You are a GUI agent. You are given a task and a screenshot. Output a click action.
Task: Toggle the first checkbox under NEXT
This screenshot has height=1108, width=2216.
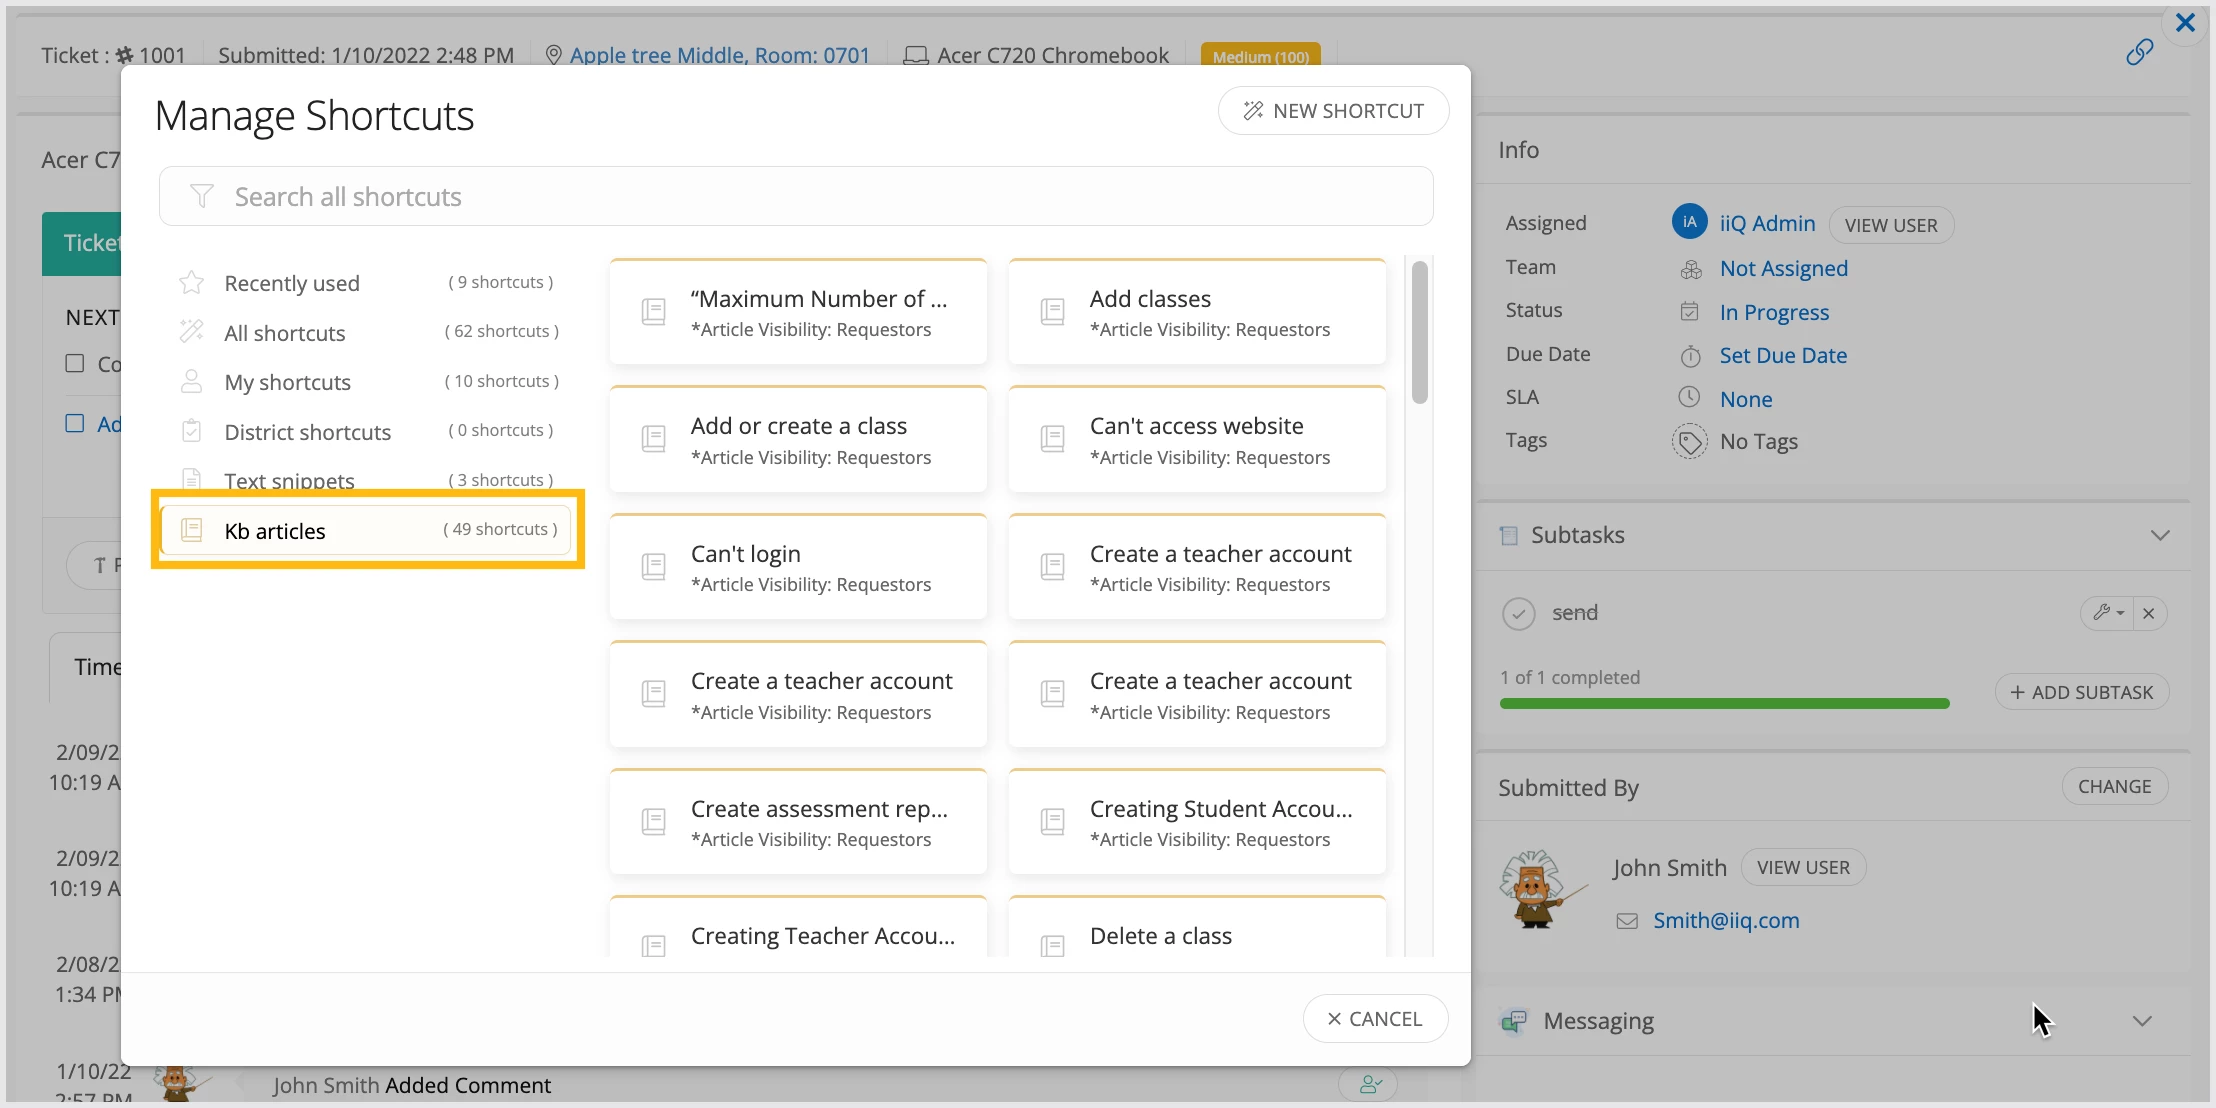pos(75,363)
